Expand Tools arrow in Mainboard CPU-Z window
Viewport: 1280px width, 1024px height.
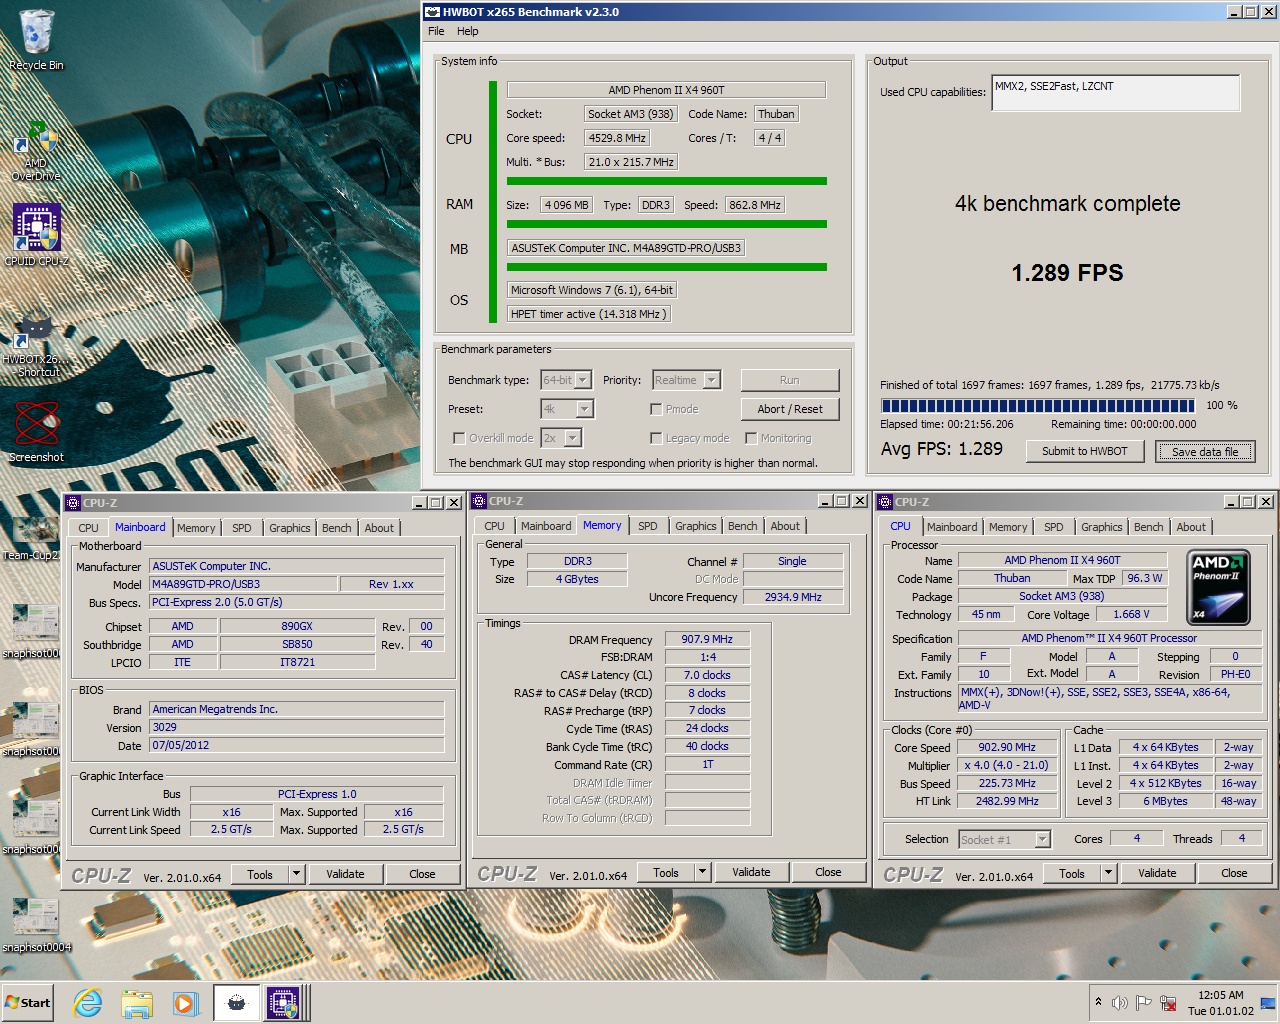[x=296, y=874]
